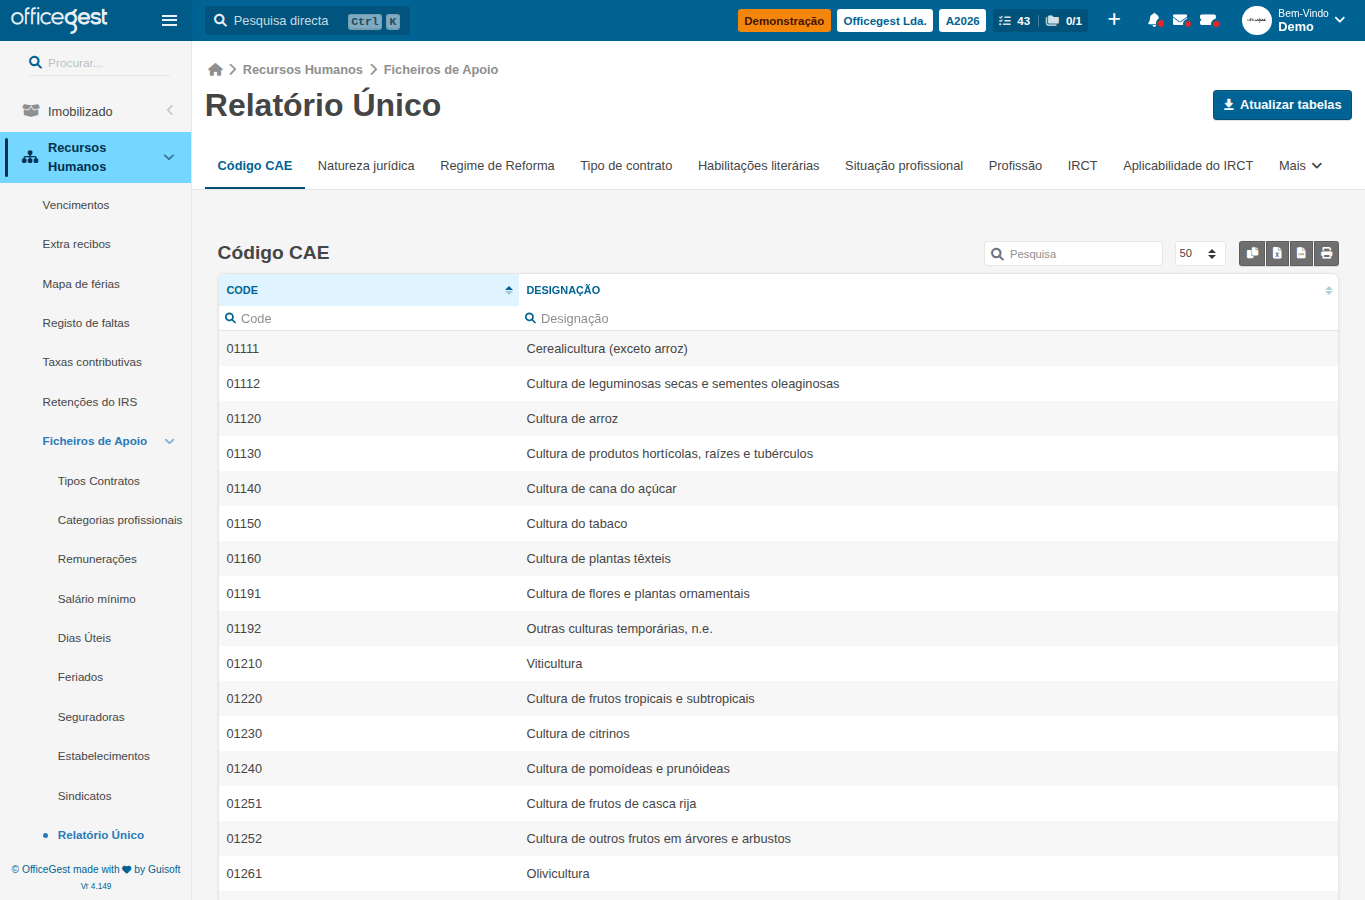Open the notifications bell
The height and width of the screenshot is (900, 1365).
1154,20
